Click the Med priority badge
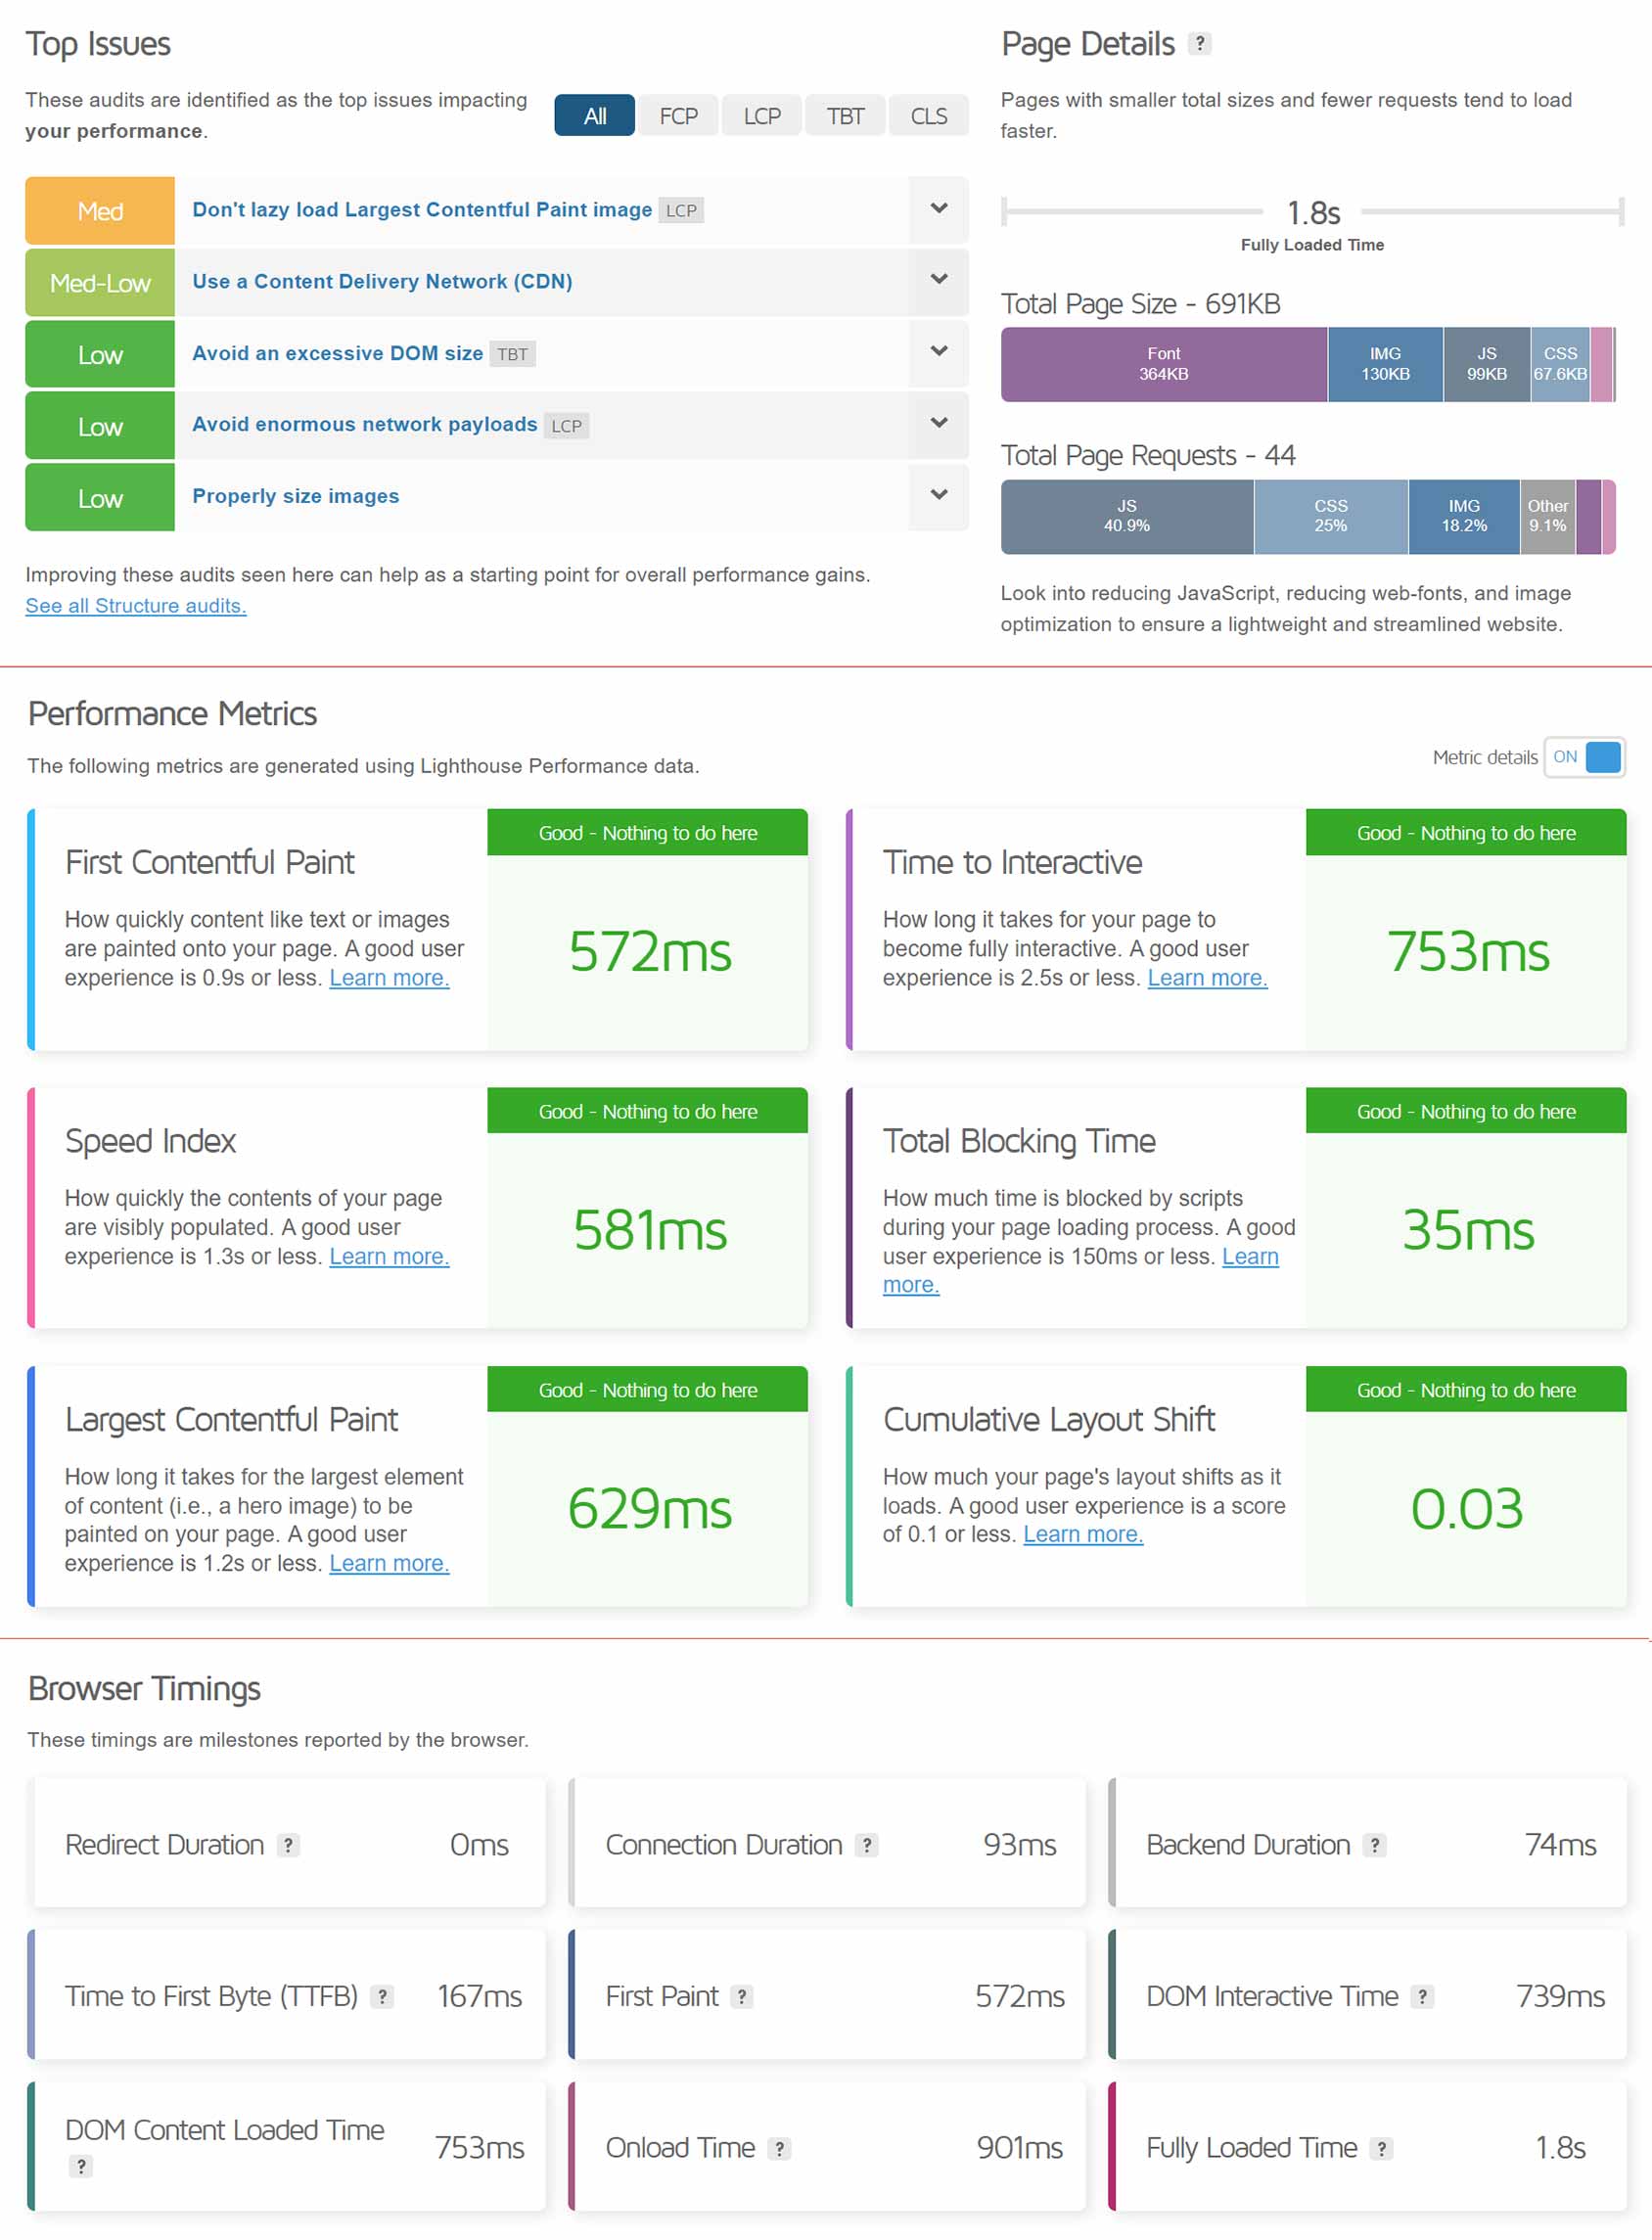This screenshot has width=1652, height=2240. coord(100,211)
